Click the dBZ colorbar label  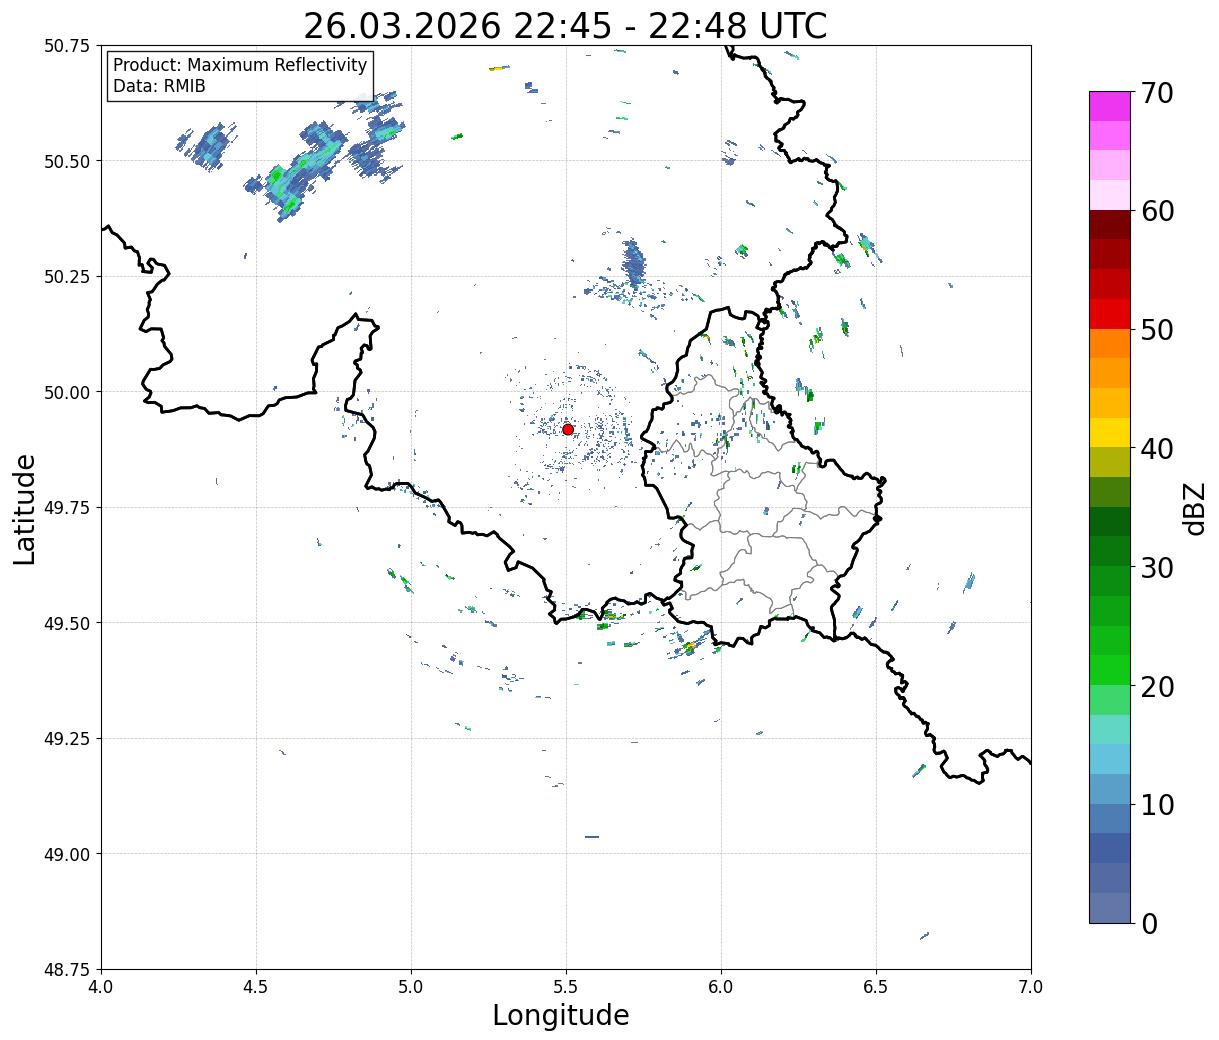1195,508
